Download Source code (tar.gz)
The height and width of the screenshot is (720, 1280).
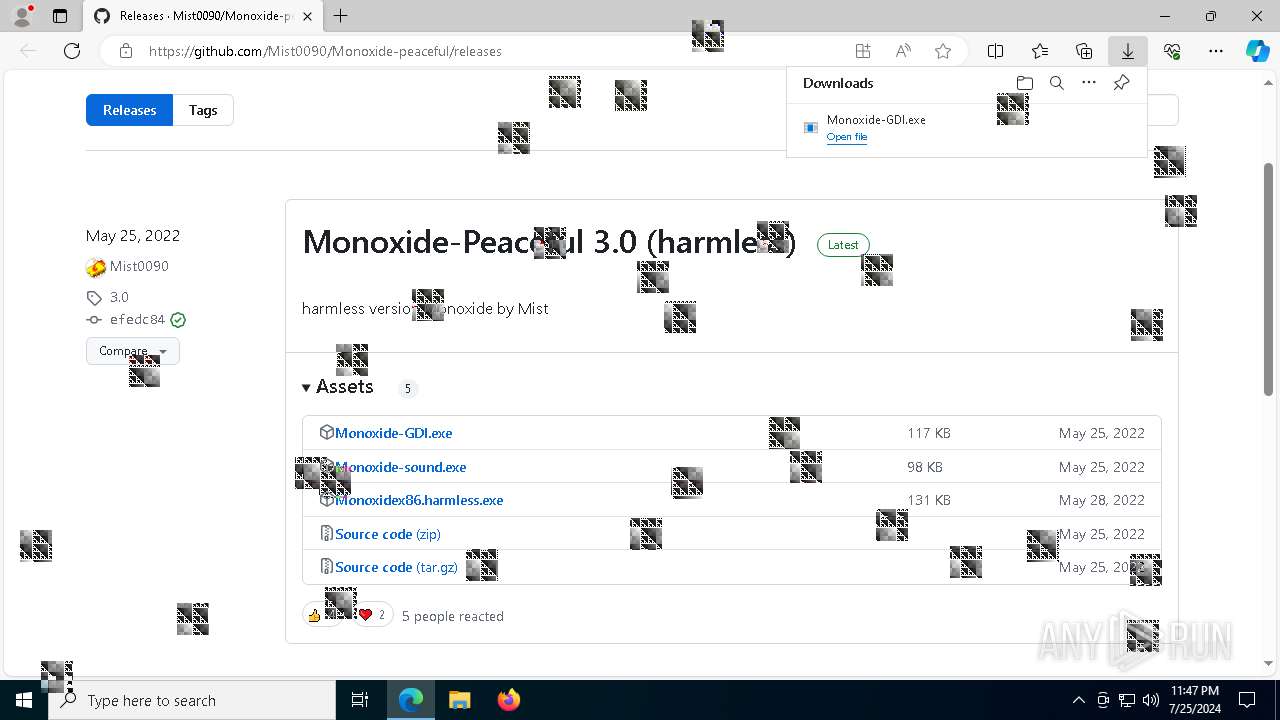[x=396, y=567]
